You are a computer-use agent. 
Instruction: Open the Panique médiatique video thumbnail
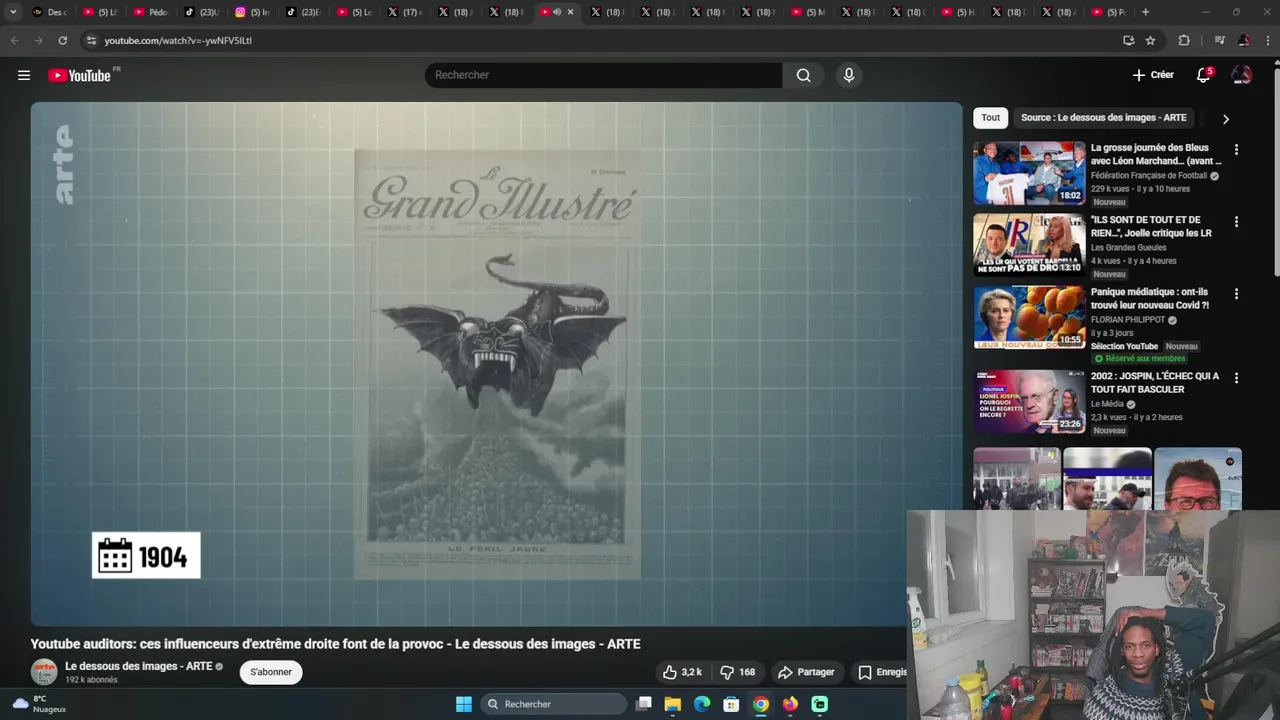coord(1029,317)
